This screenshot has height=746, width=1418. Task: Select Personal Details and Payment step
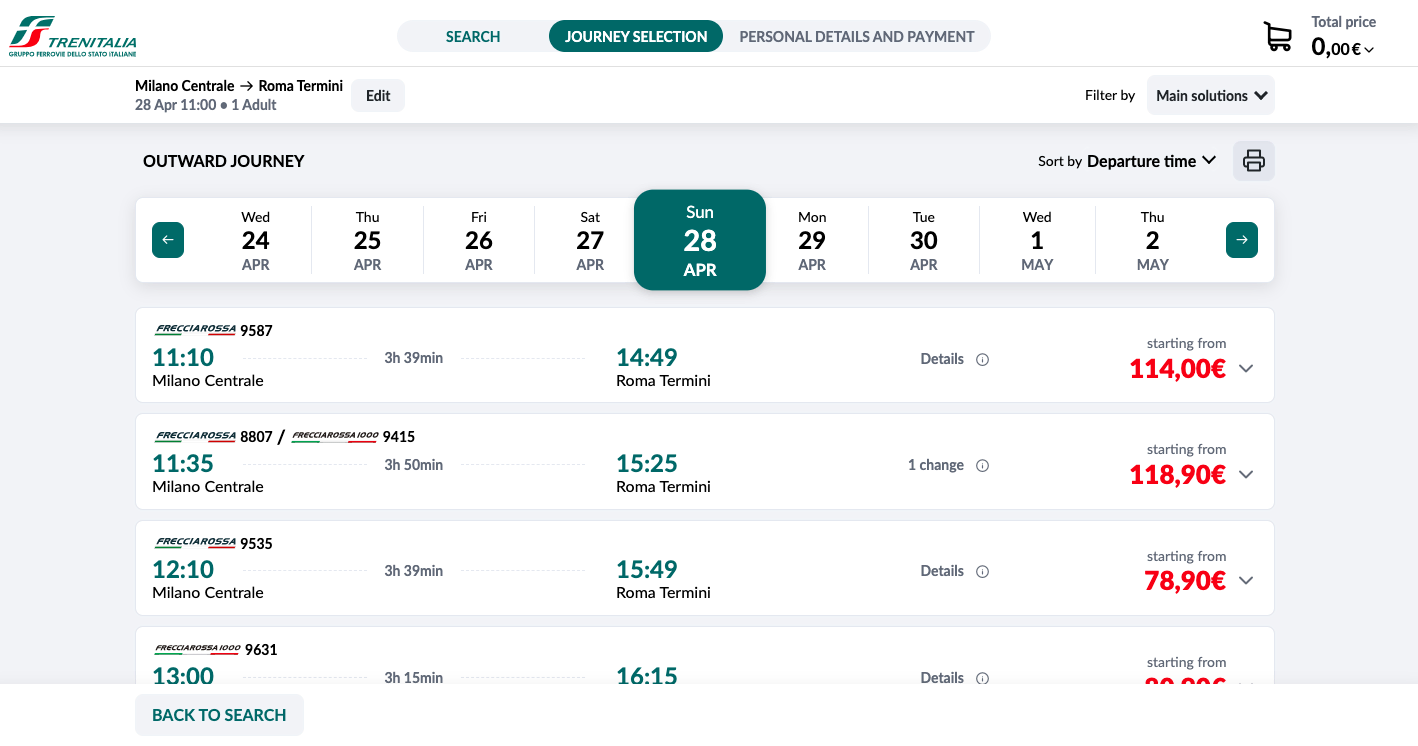pos(856,37)
